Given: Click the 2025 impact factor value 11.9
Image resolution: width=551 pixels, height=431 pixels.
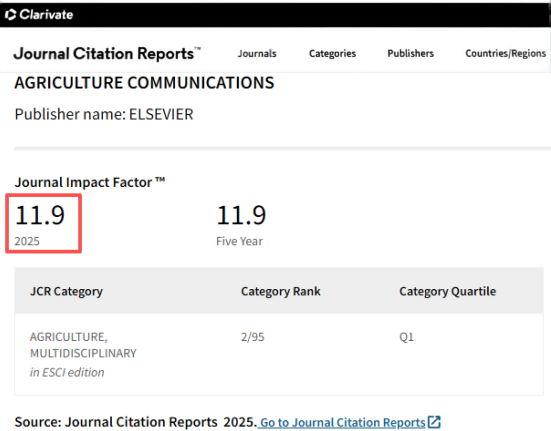Looking at the screenshot, I should (40, 215).
